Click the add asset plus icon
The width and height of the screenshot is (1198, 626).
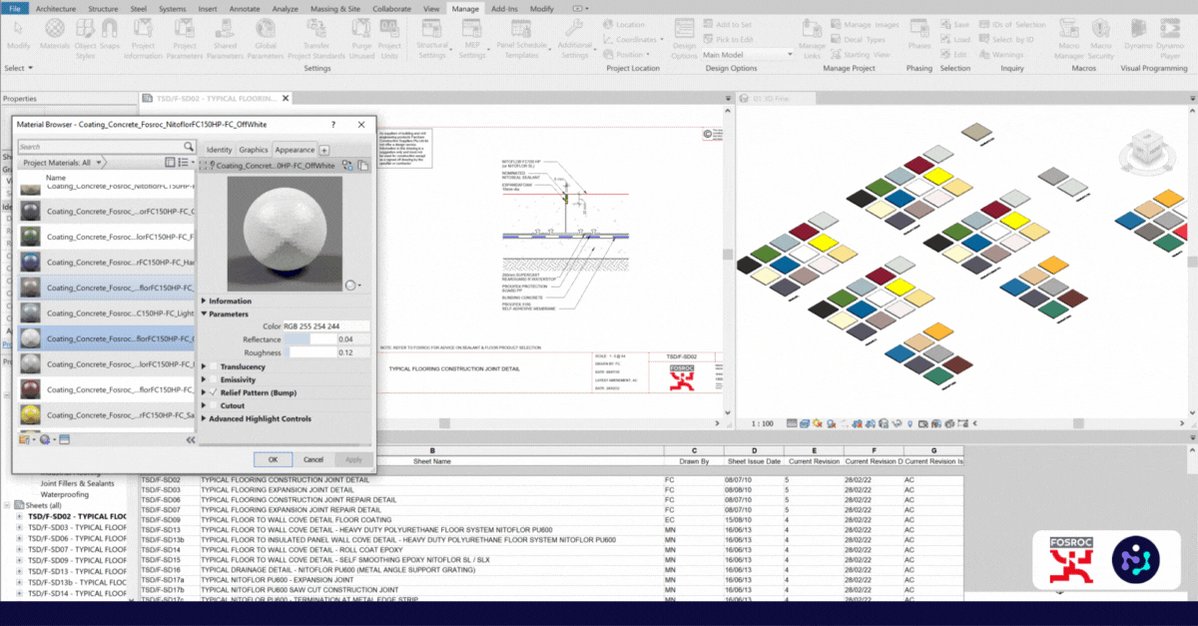324,150
